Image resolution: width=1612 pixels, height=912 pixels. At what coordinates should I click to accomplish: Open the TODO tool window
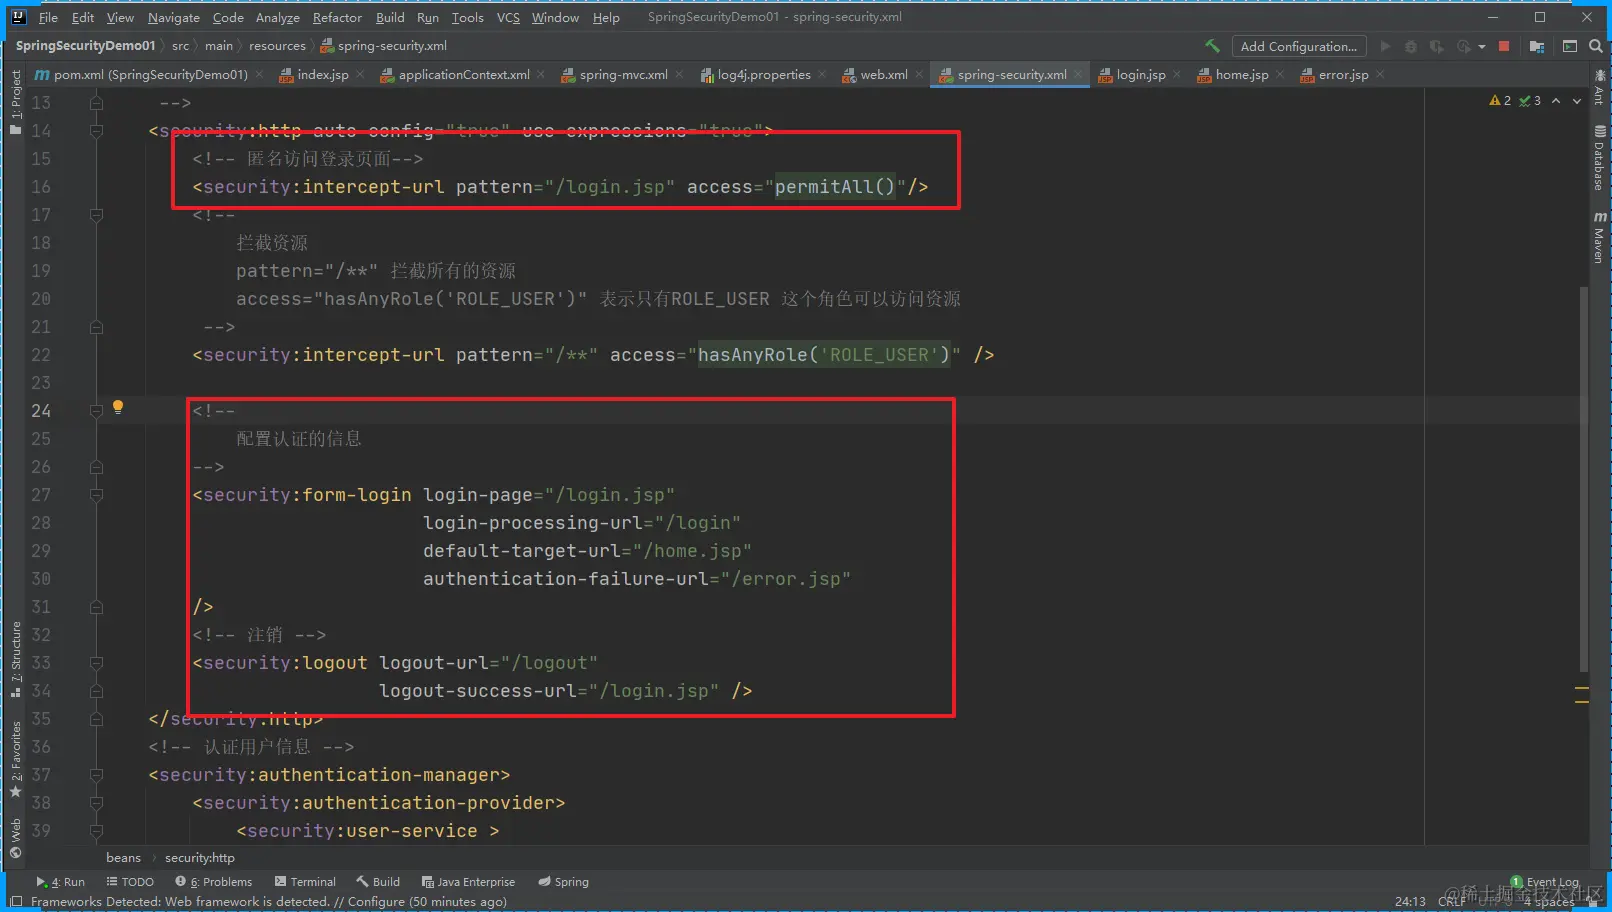[130, 882]
